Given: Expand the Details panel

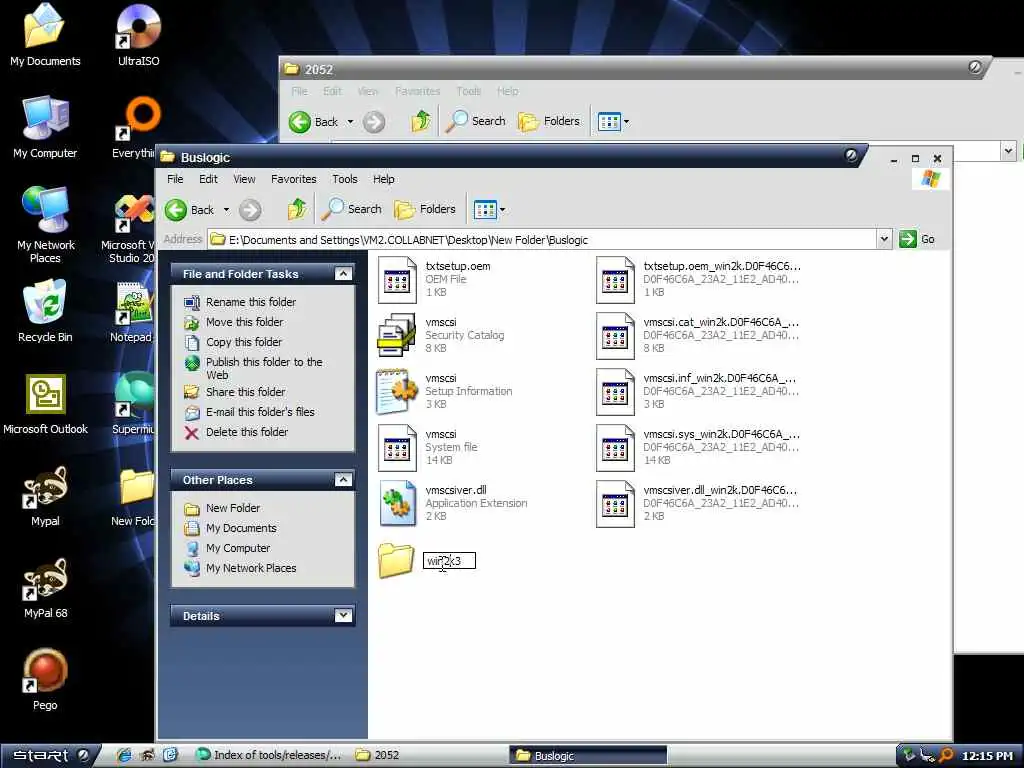Looking at the screenshot, I should coord(343,615).
